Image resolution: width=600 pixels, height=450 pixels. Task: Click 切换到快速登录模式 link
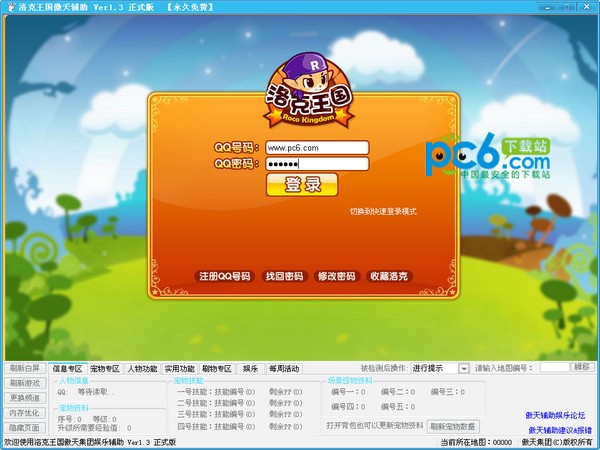[x=383, y=211]
